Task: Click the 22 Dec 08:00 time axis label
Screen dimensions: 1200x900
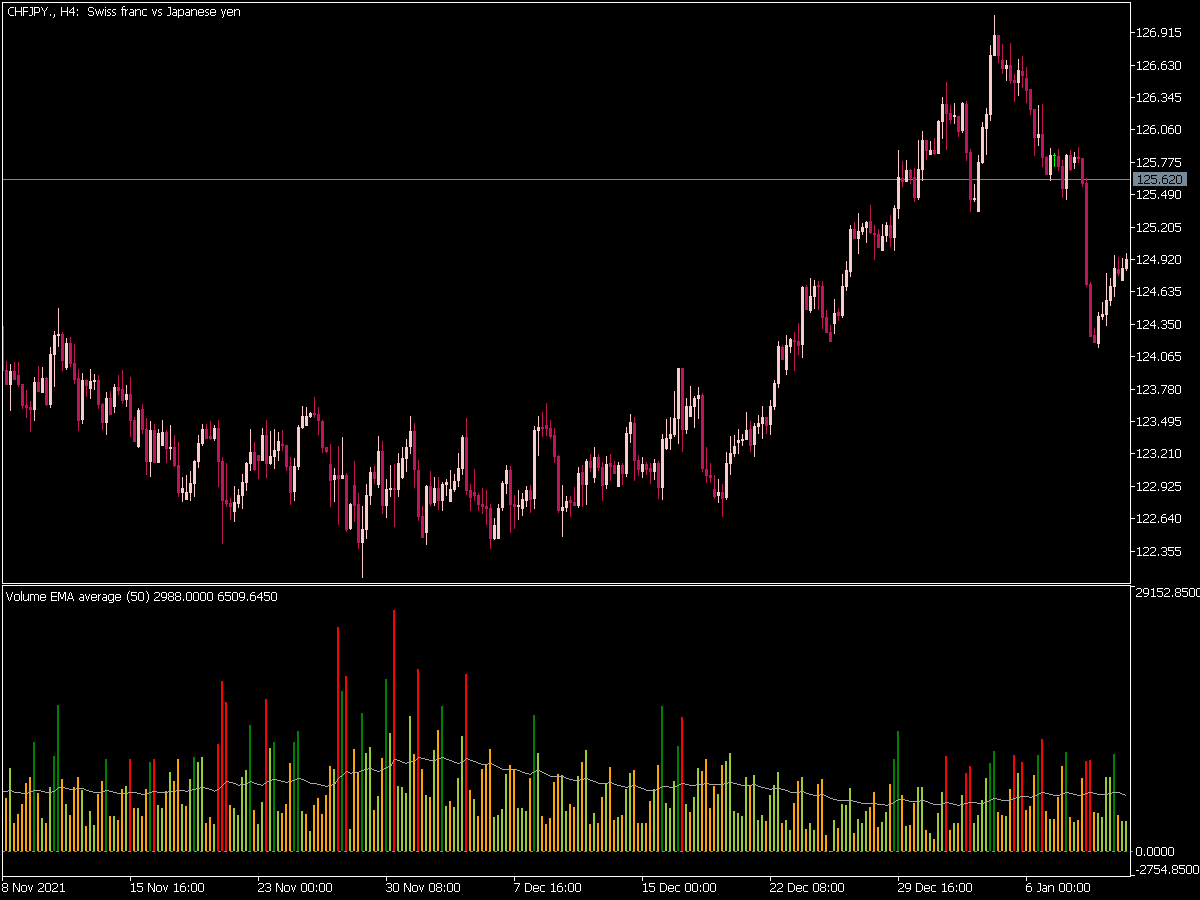Action: point(806,887)
